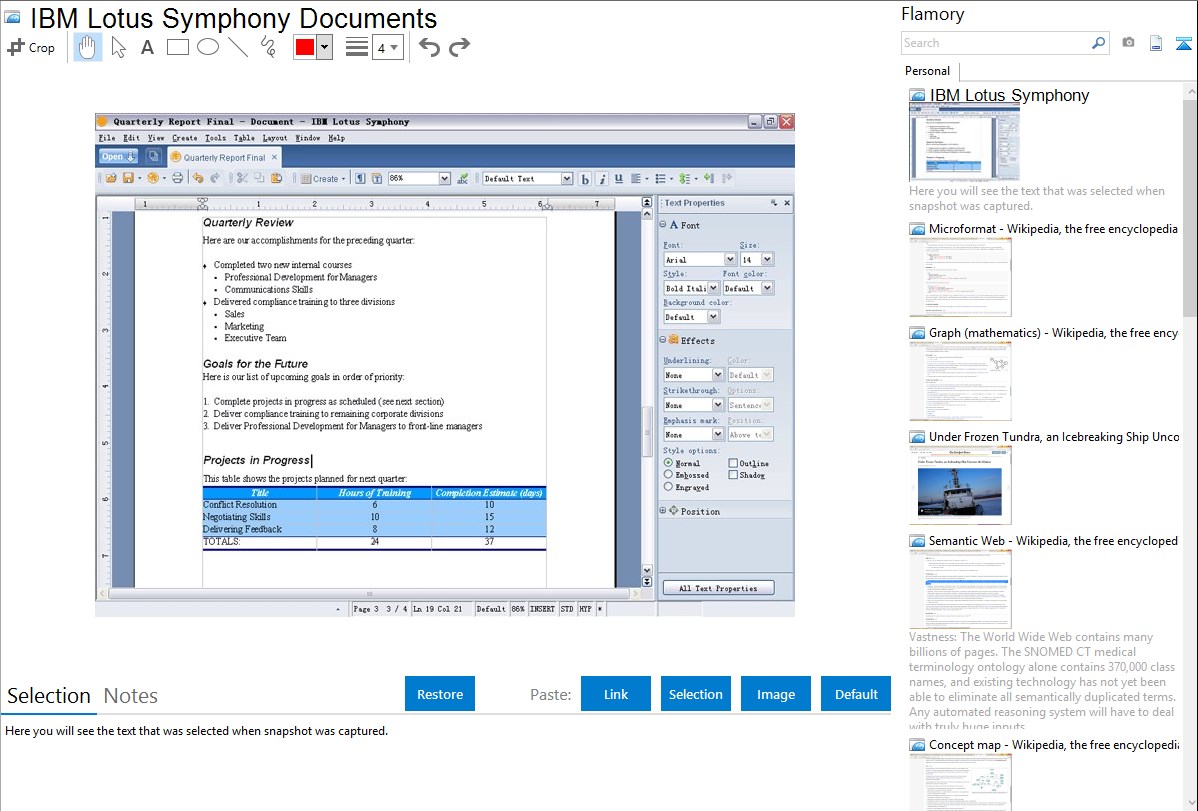Switch to the Selection tab

(49, 696)
